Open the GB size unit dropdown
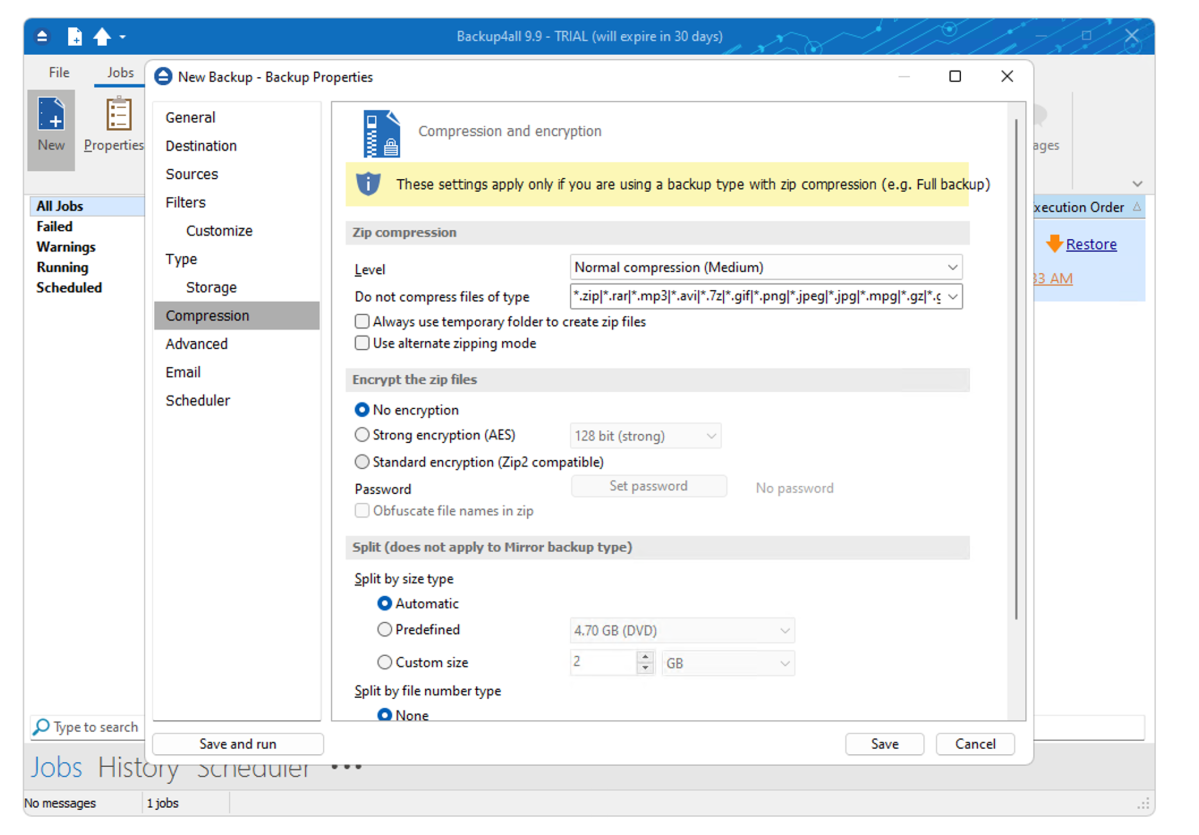Screen dimensions: 1199x835 [728, 663]
